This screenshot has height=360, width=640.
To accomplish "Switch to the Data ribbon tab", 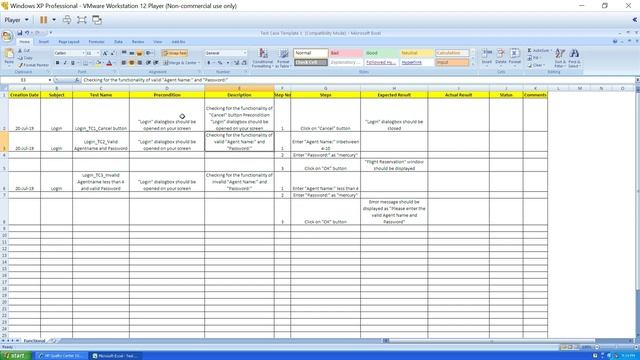I will [118, 42].
